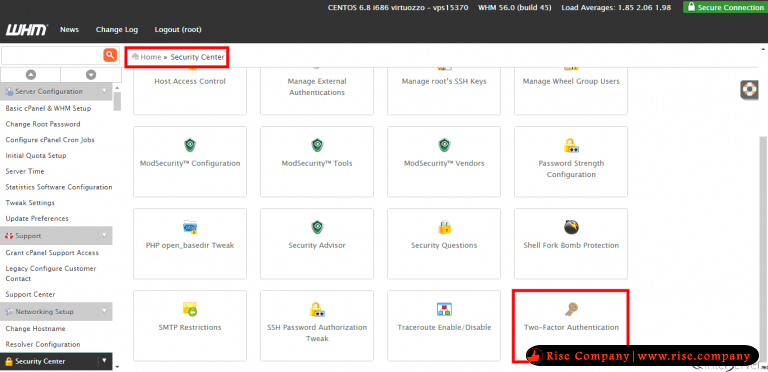Open Resolver Configuration in sidebar
Screen dimensions: 768x372
tap(43, 345)
